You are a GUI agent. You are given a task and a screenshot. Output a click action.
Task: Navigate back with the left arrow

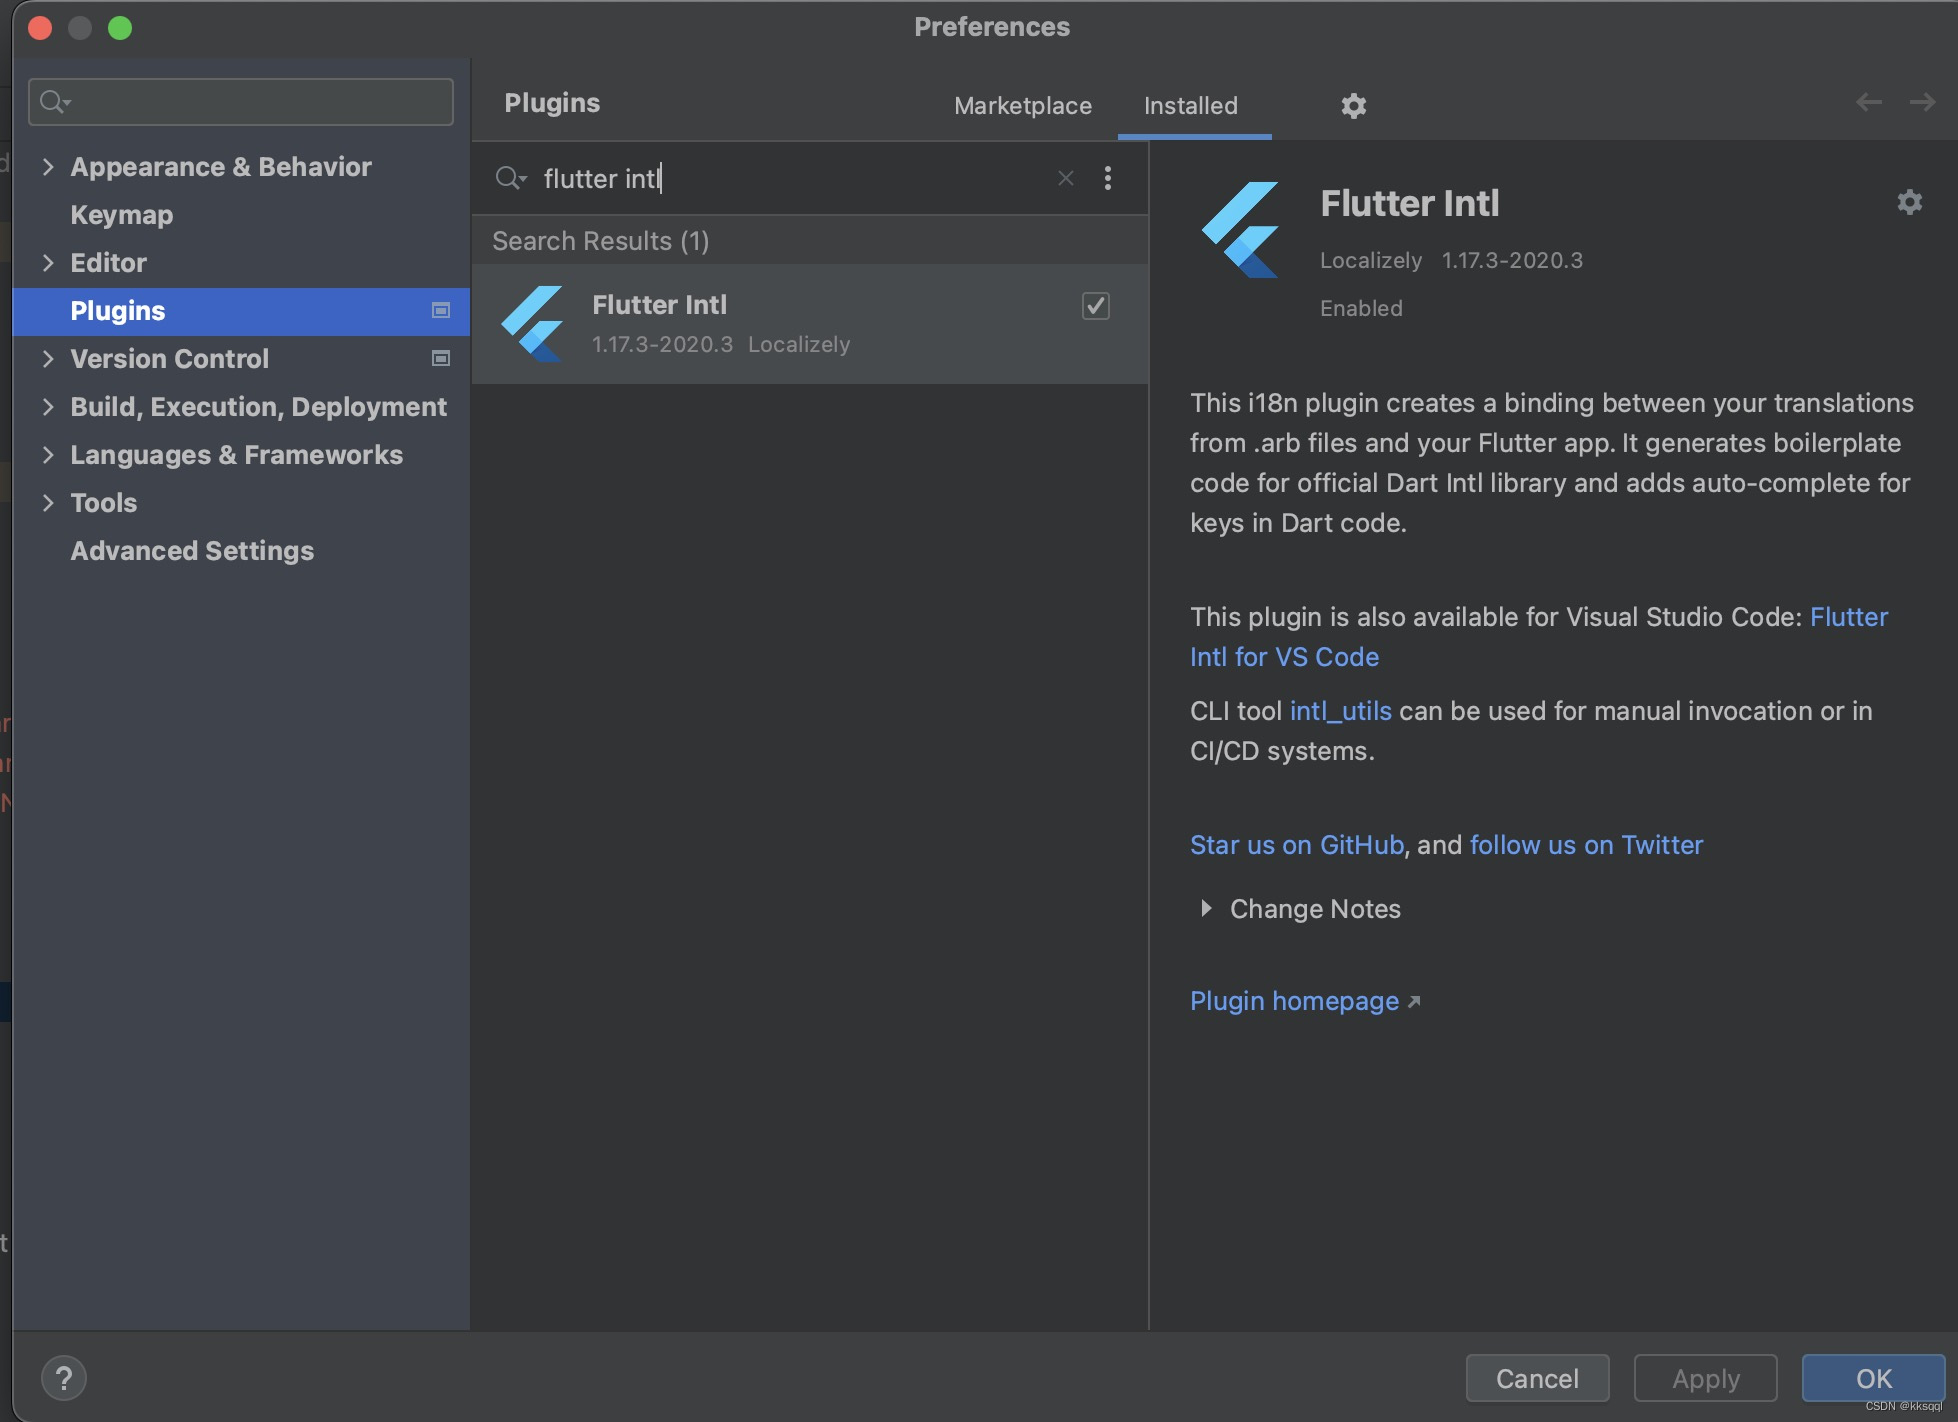(x=1868, y=102)
